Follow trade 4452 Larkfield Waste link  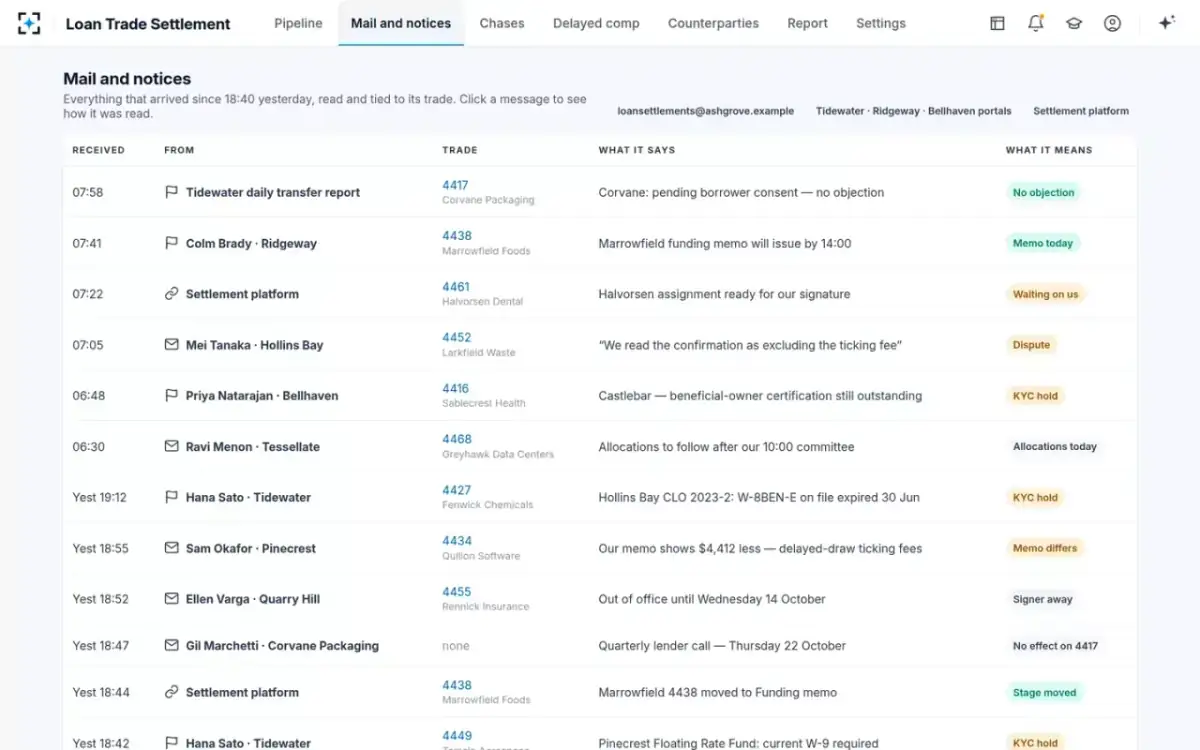point(457,338)
